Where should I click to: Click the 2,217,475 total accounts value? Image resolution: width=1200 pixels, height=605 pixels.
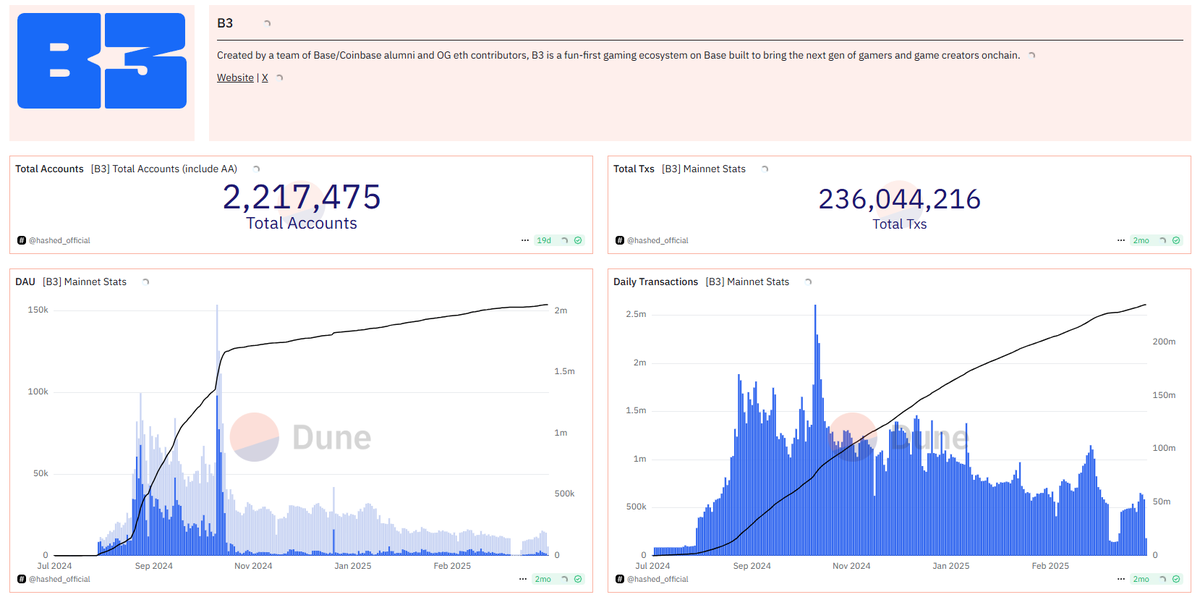click(x=302, y=197)
